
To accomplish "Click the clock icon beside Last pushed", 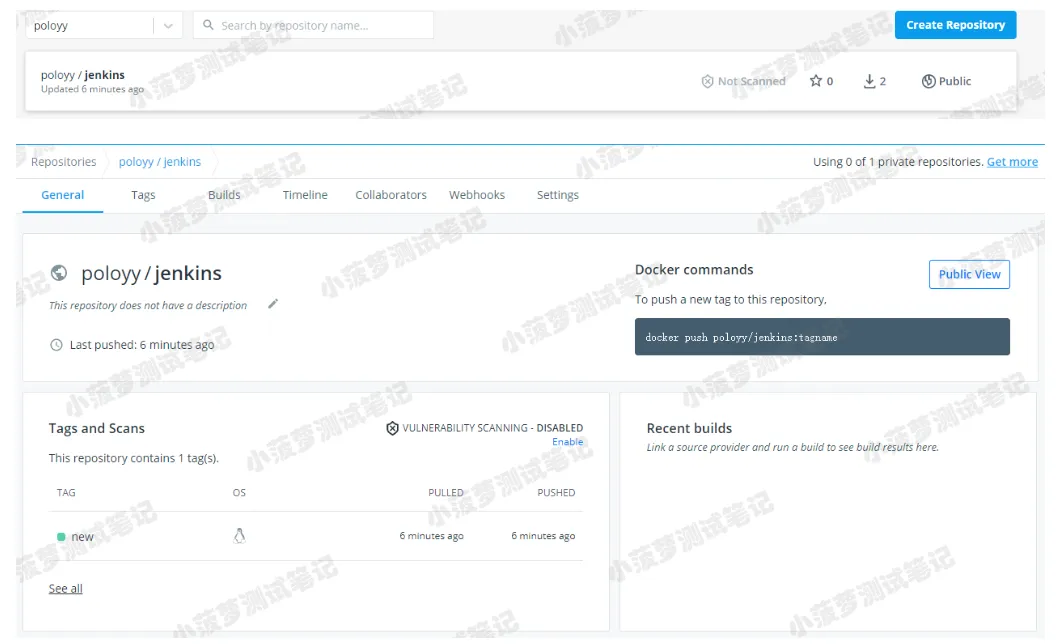I will (x=57, y=345).
